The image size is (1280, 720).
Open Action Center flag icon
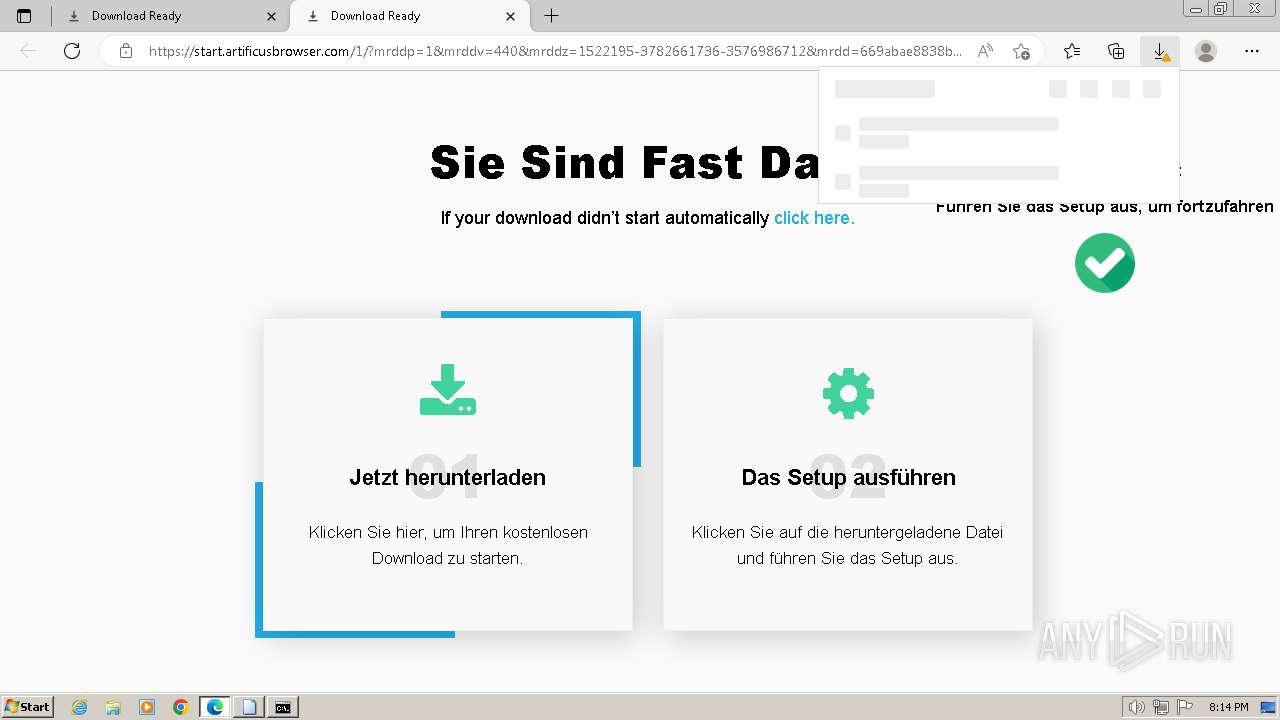click(x=1185, y=707)
